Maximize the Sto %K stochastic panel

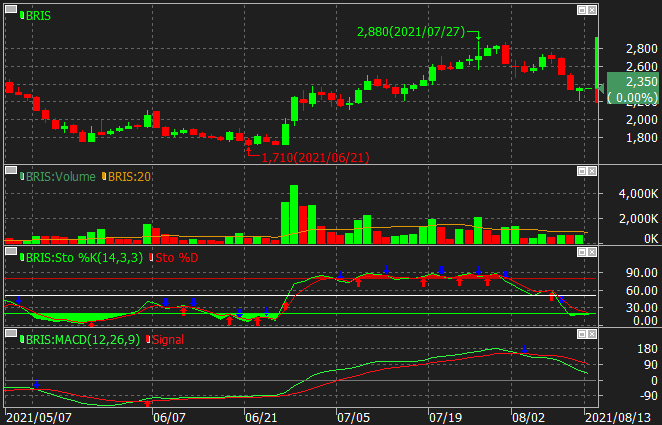582,252
